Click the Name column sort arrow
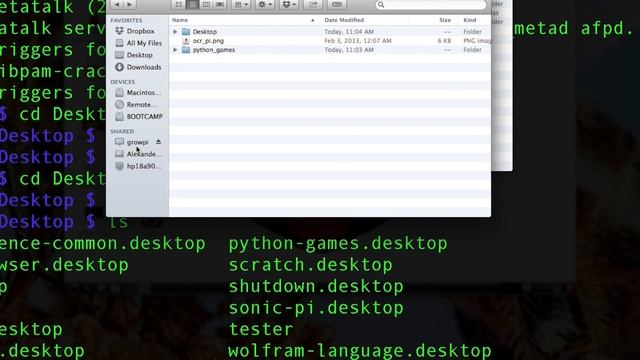640x360 pixels. 313,20
